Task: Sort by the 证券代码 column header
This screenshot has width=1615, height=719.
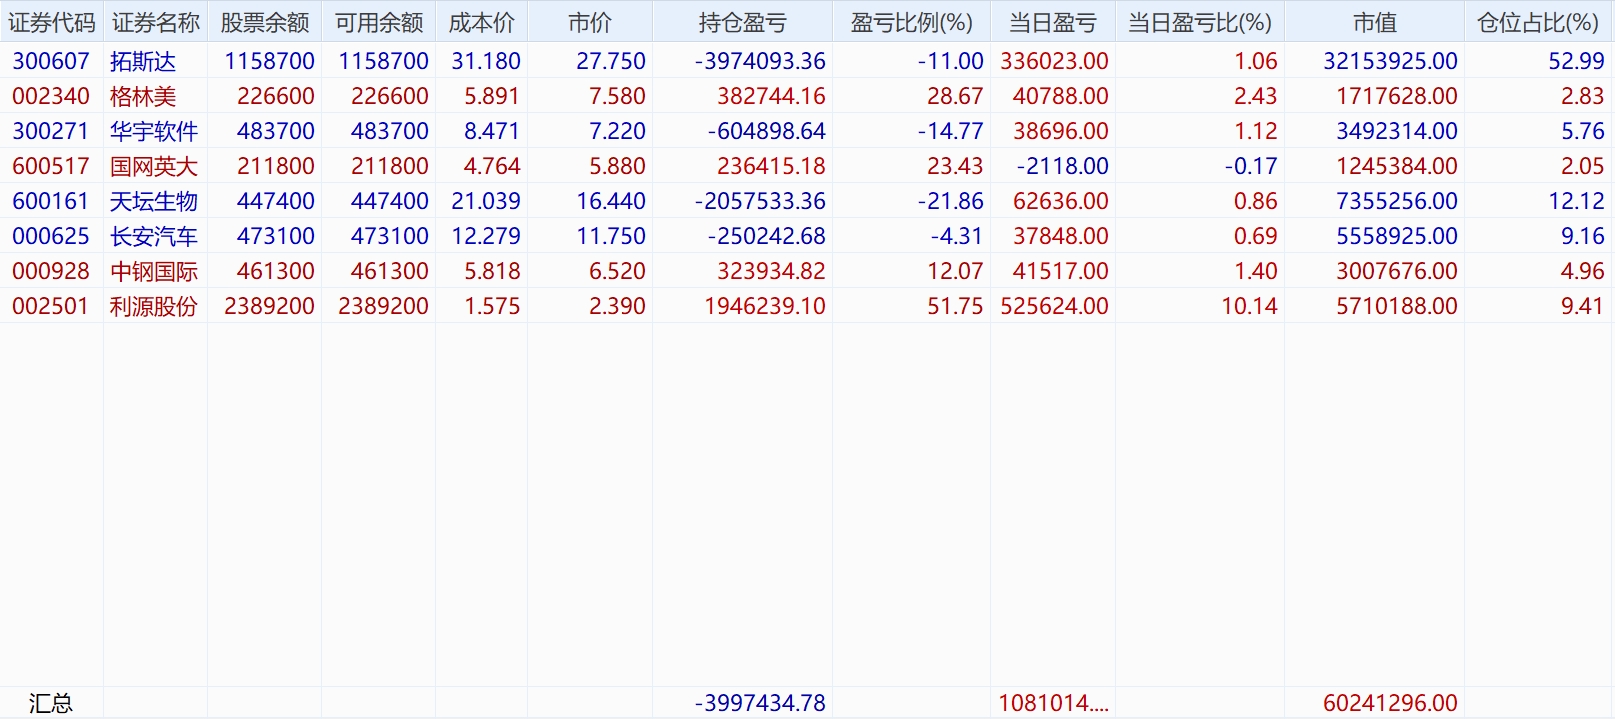Action: coord(51,22)
